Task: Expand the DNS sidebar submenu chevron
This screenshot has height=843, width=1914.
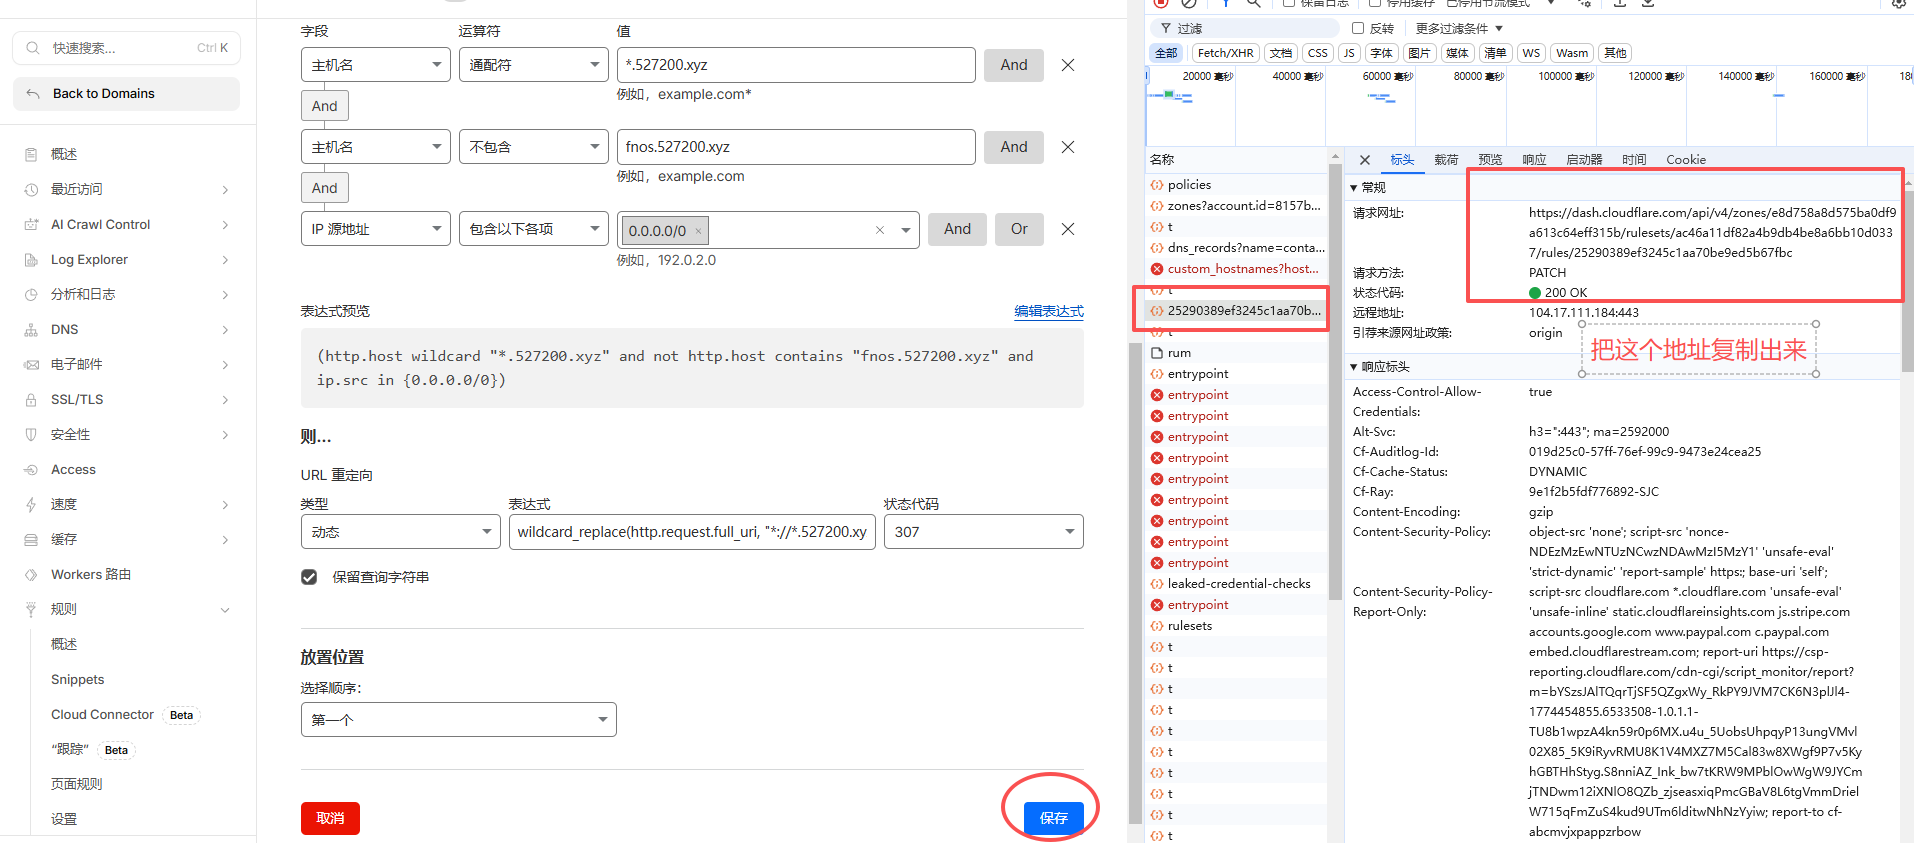Action: pos(225,329)
